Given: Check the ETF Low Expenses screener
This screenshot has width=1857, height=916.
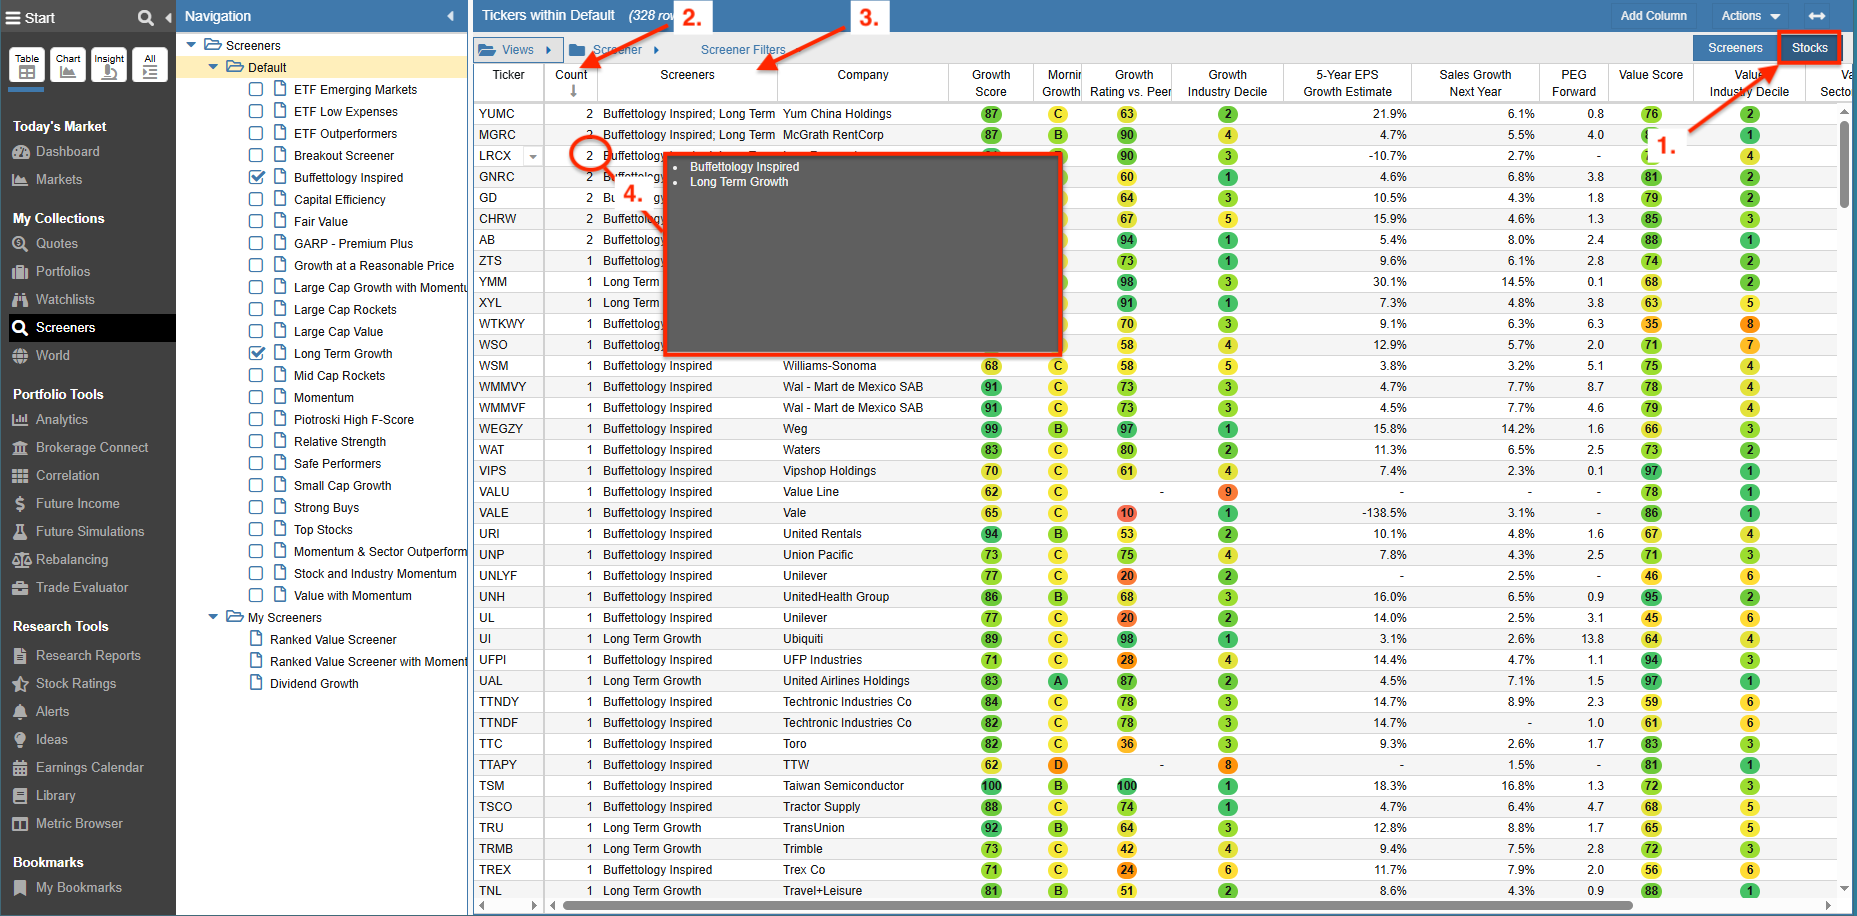Looking at the screenshot, I should pos(257,111).
